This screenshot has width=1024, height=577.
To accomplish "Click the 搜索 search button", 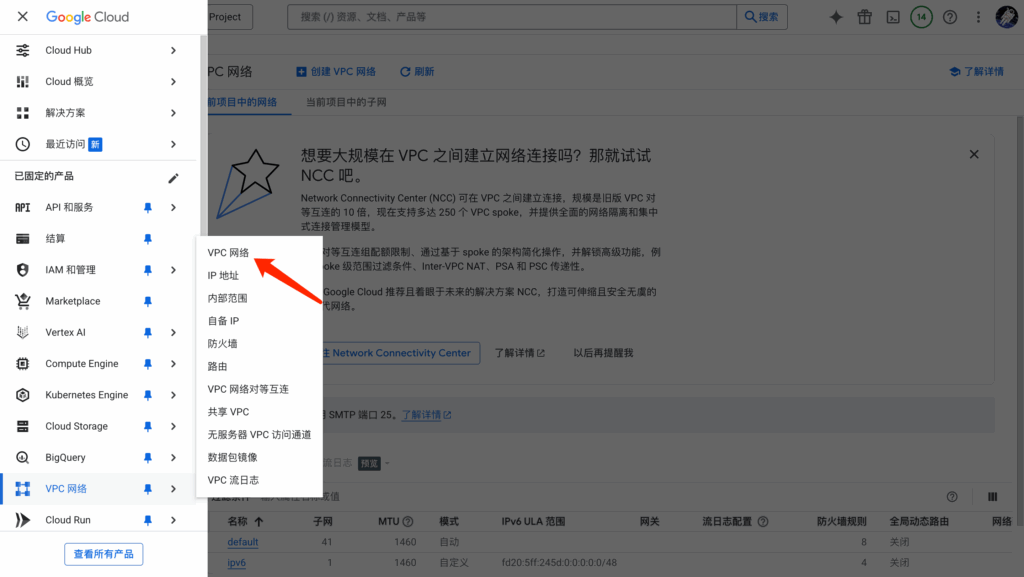I will (x=762, y=17).
